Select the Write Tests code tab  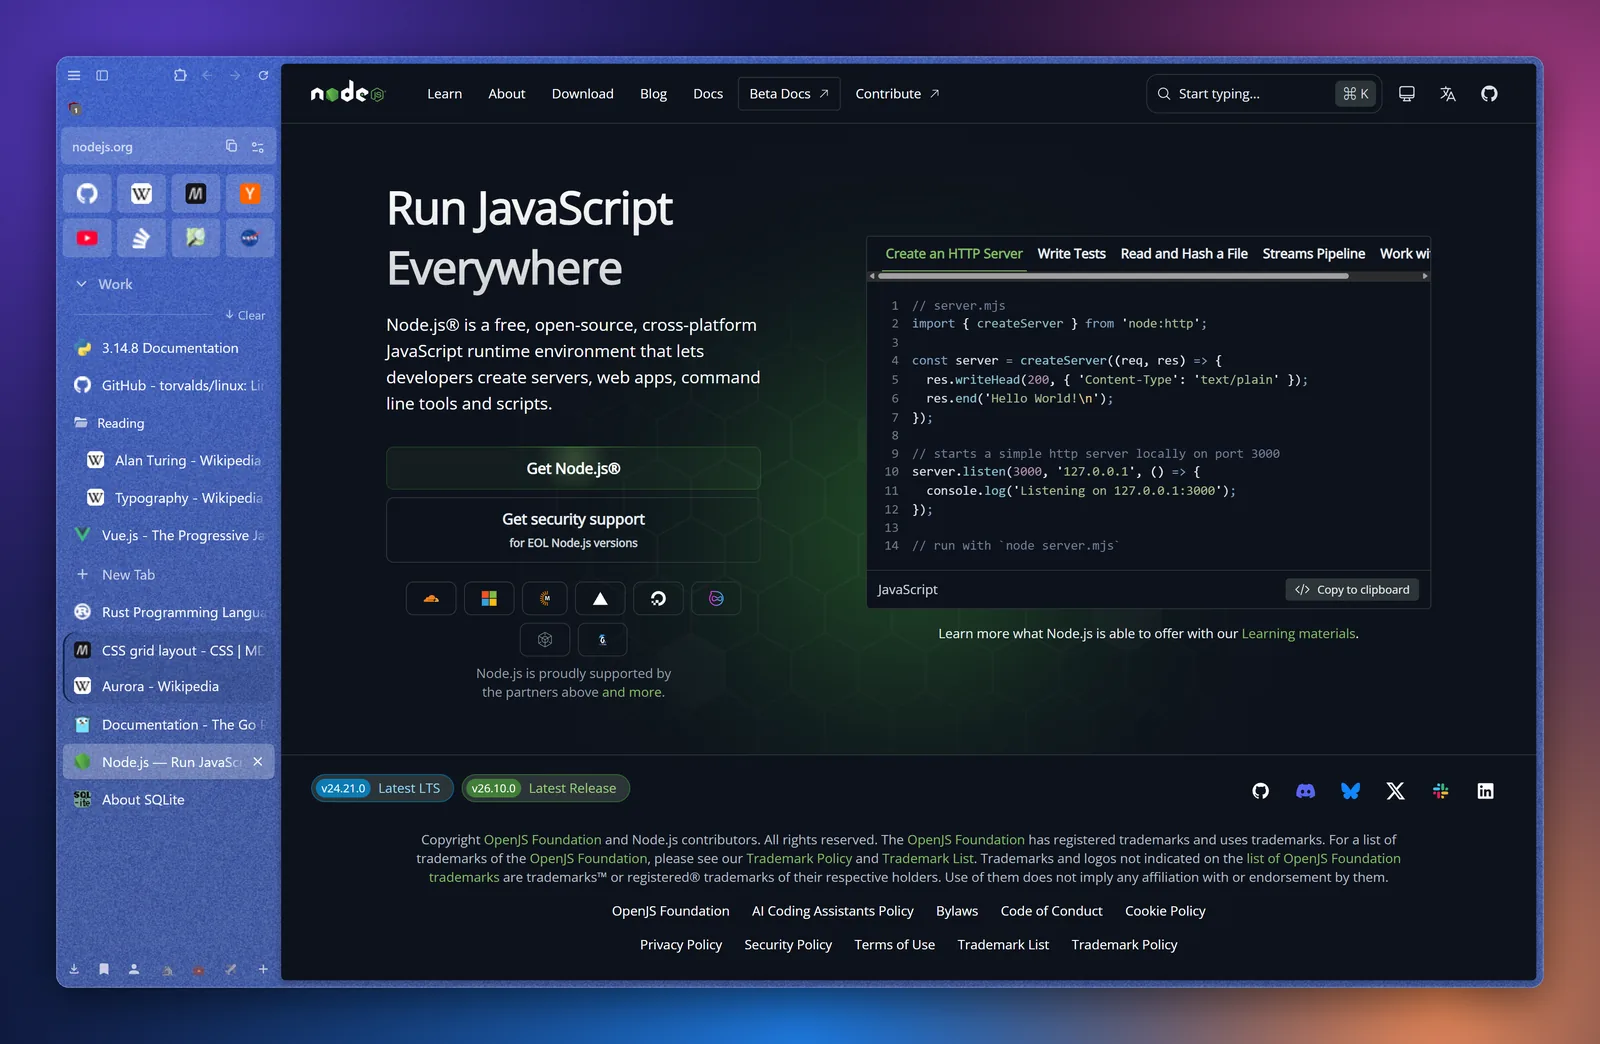point(1072,254)
